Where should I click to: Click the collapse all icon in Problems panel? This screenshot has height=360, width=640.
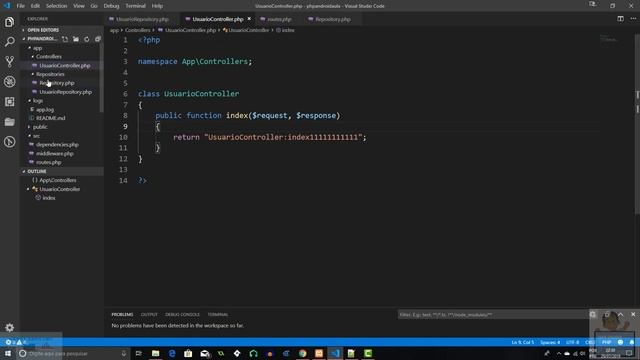(593, 314)
